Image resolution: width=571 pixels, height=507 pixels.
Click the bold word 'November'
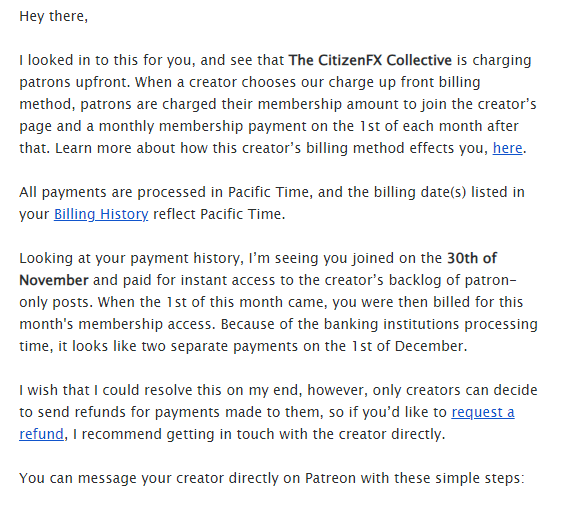coord(54,280)
